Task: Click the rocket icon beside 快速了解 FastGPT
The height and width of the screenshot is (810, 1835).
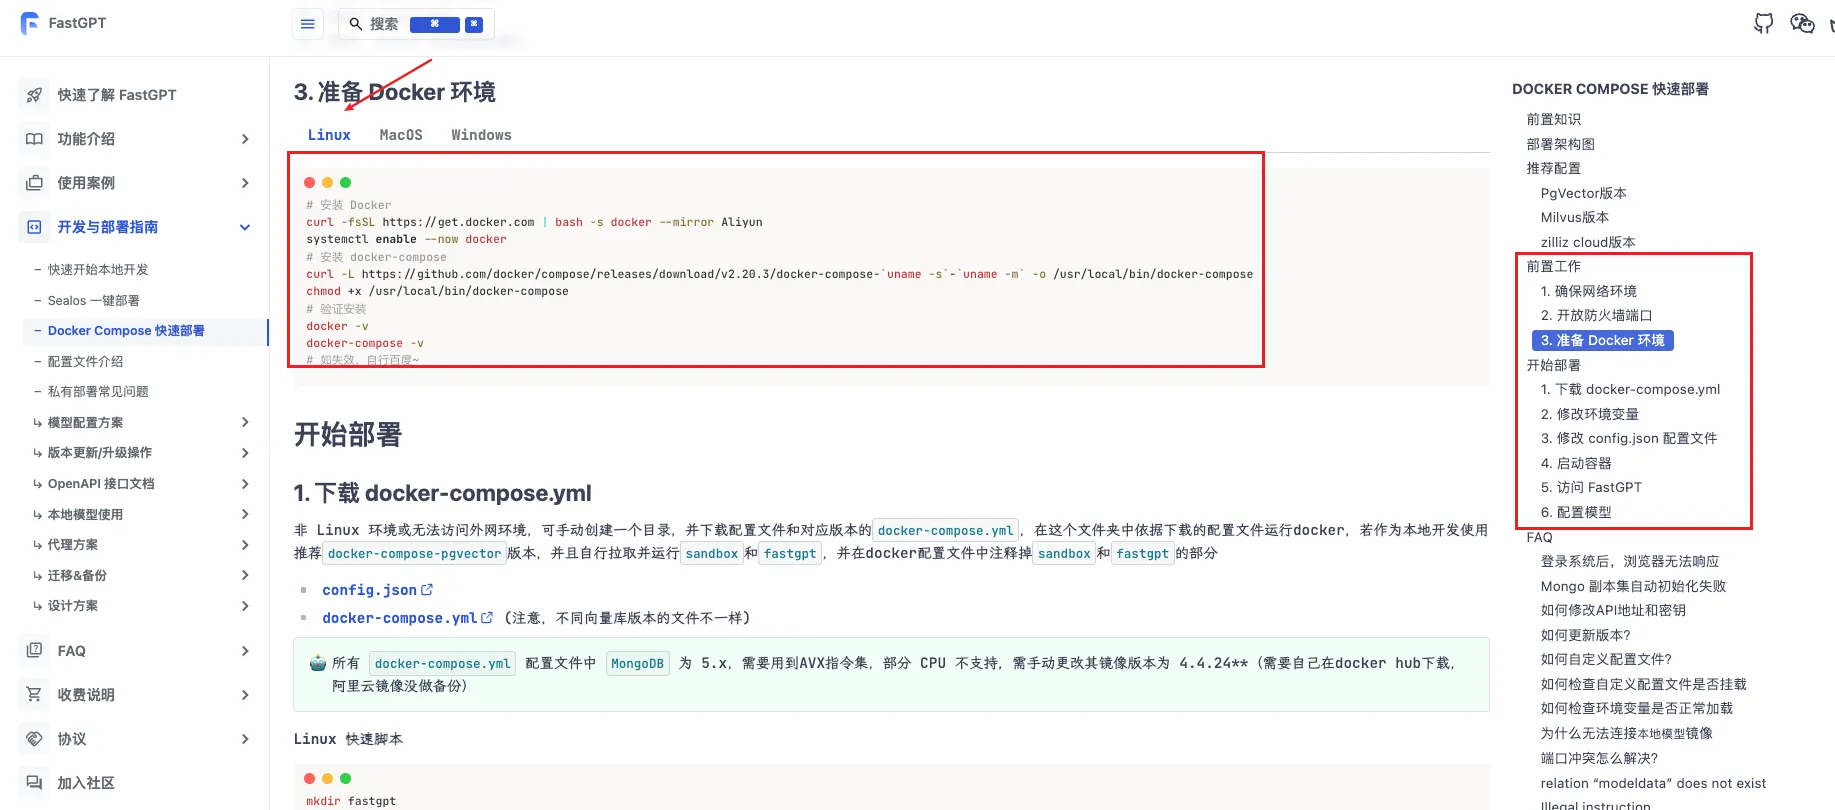Action: [34, 95]
